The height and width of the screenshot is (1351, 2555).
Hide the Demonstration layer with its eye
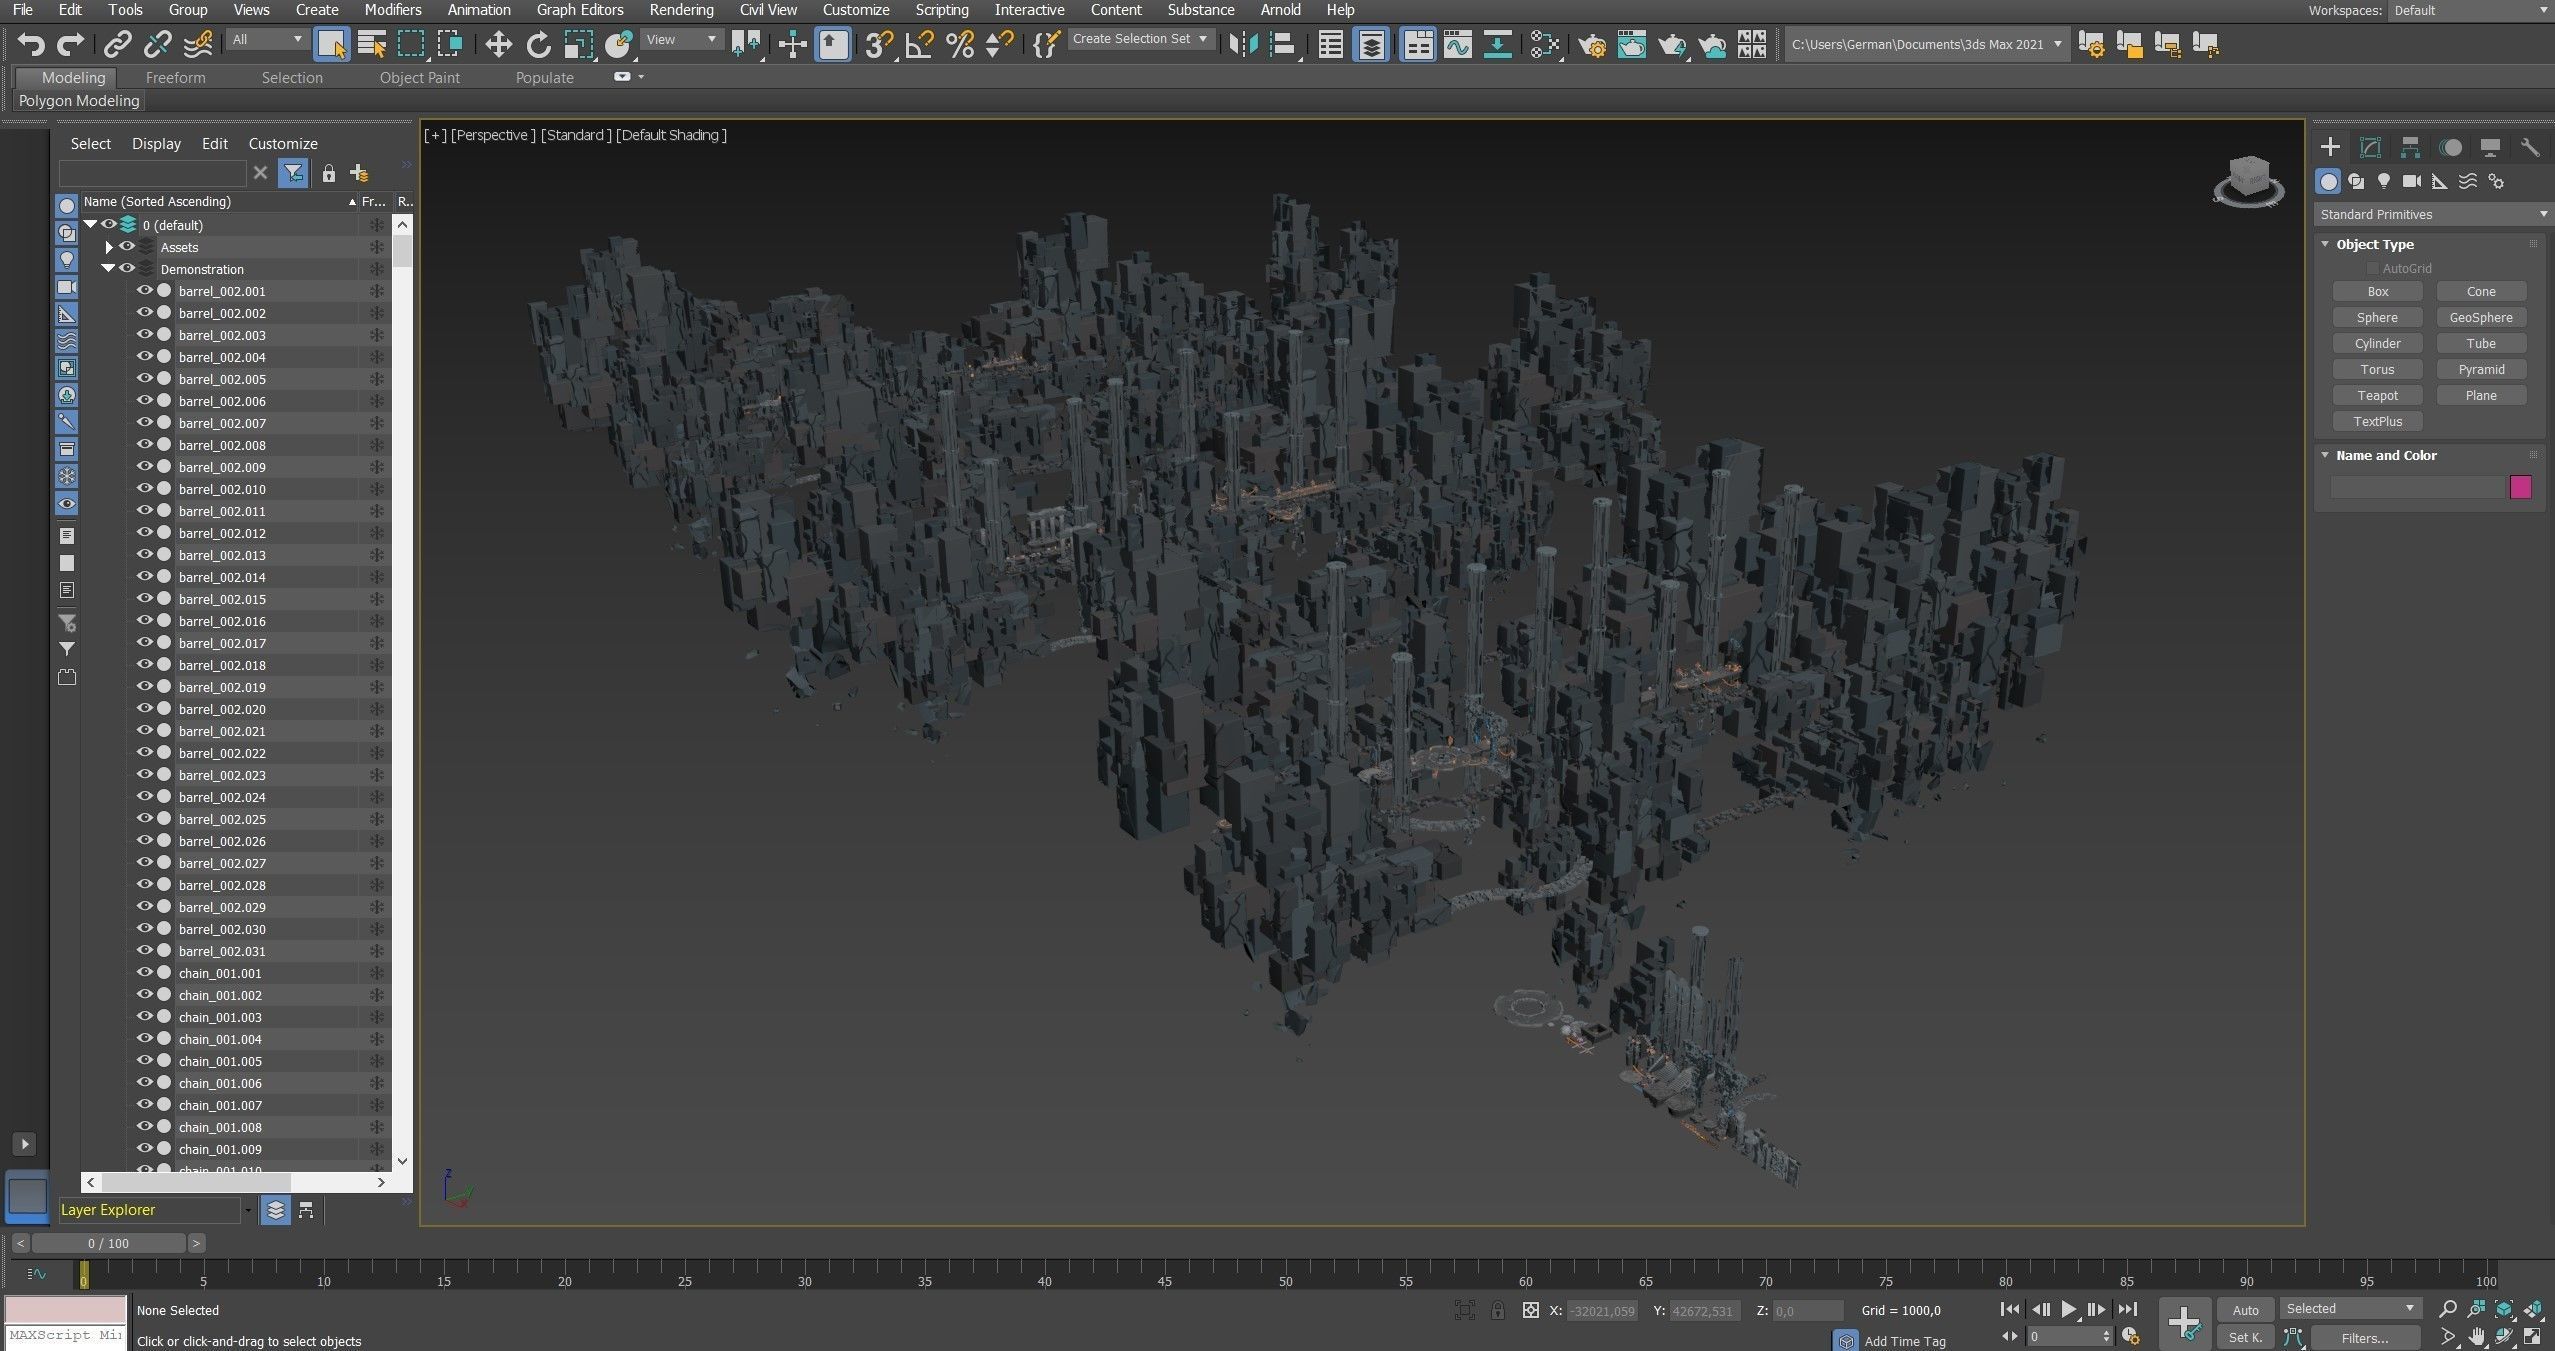pos(127,269)
